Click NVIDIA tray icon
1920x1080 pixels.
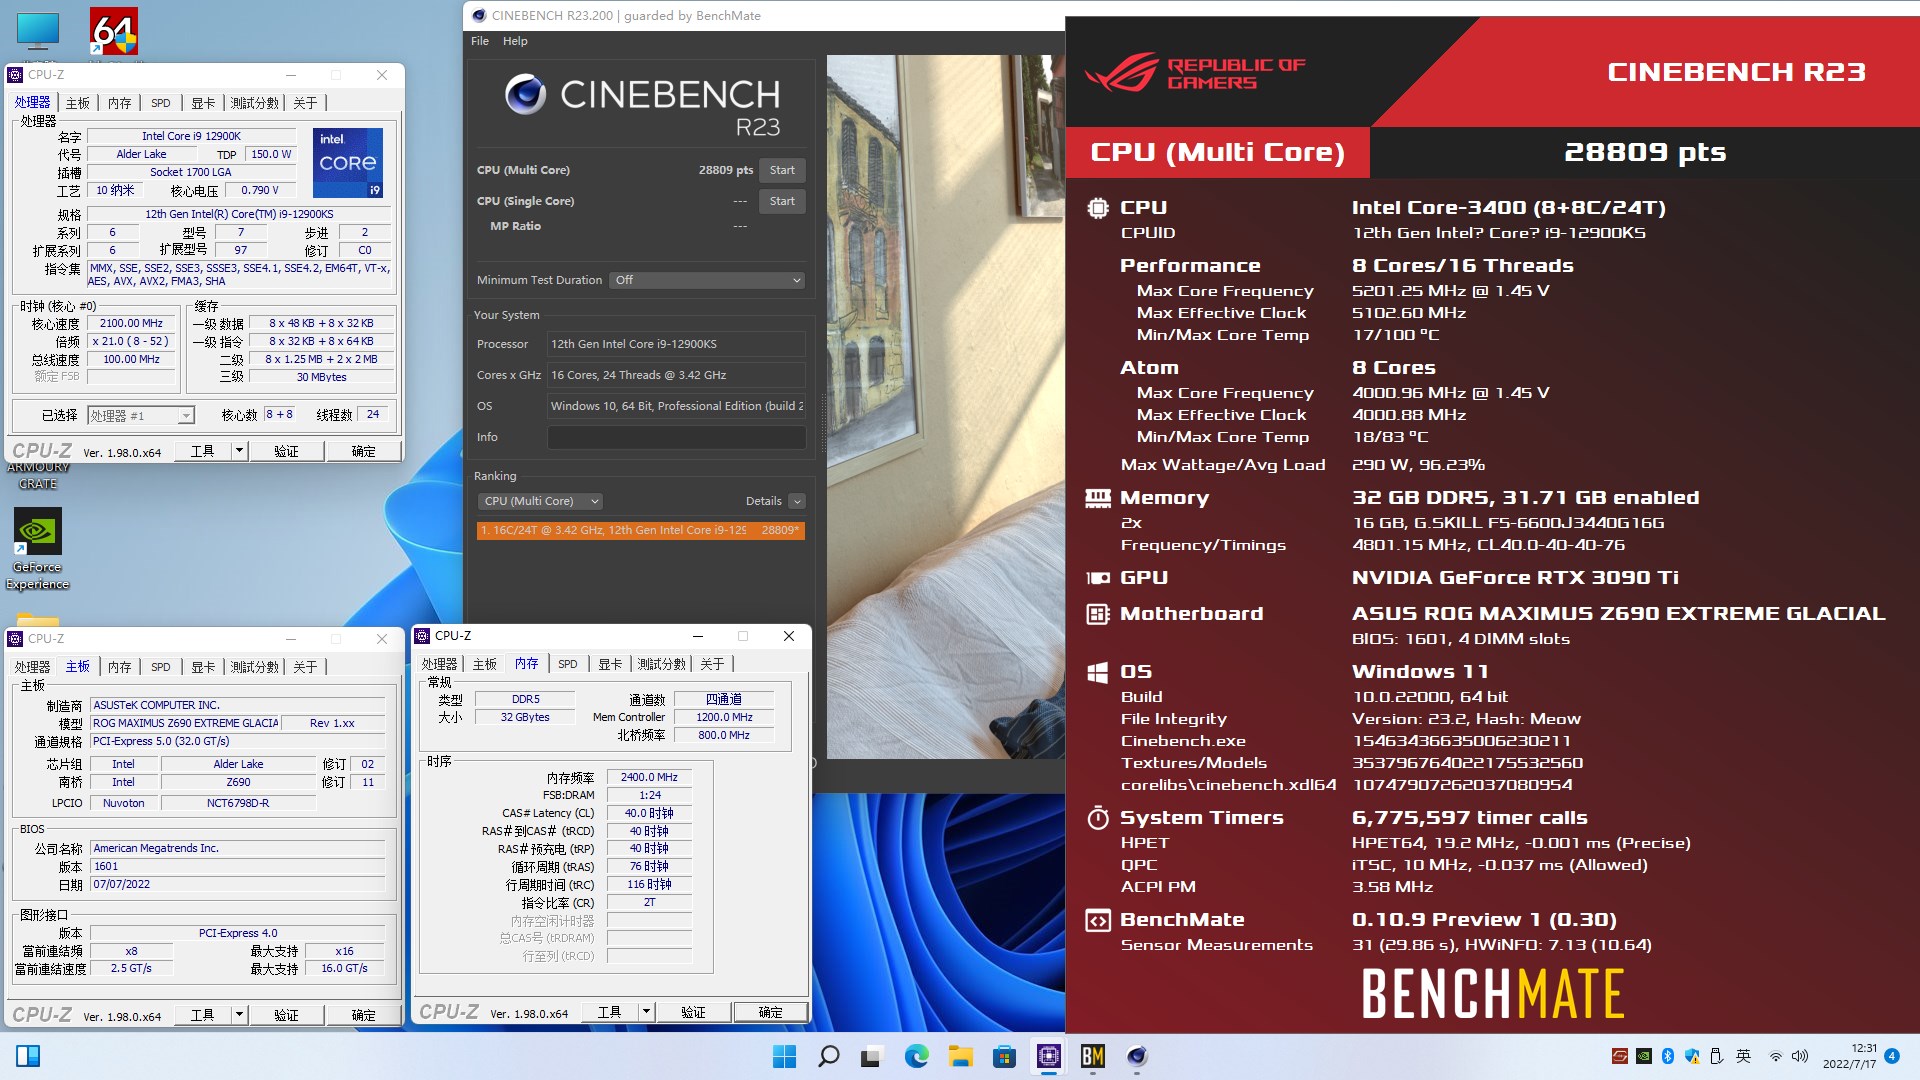pyautogui.click(x=1644, y=1056)
